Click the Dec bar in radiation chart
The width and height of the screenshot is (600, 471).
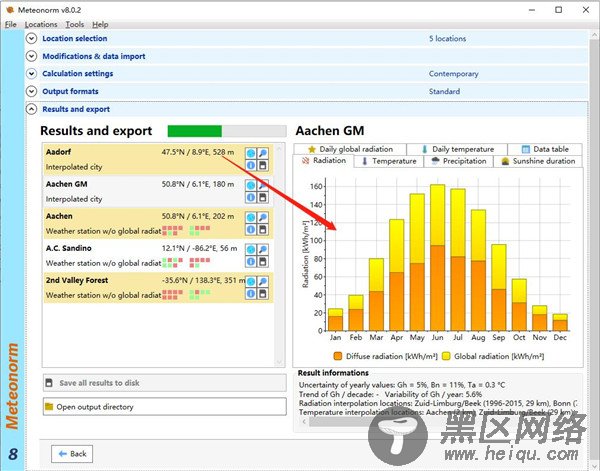click(560, 323)
